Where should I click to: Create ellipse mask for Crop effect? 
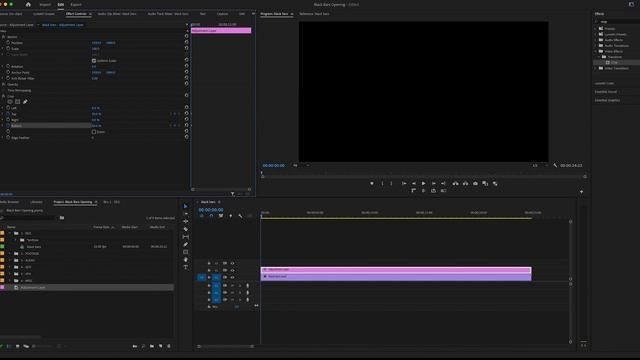[10, 102]
